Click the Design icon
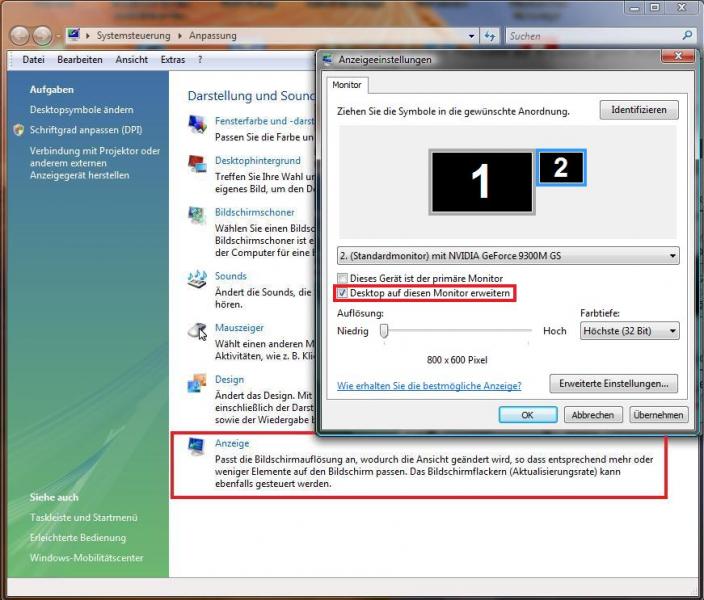This screenshot has width=704, height=600. pyautogui.click(x=197, y=383)
